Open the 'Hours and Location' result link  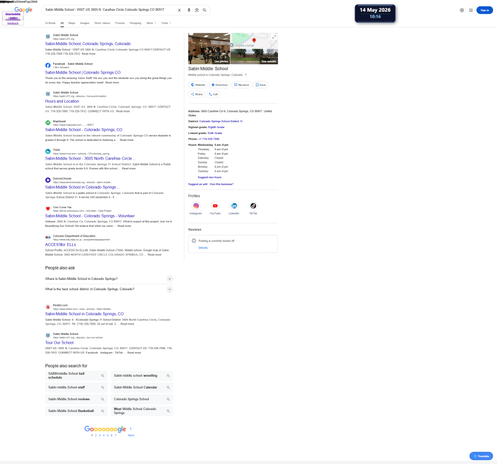[x=62, y=101]
